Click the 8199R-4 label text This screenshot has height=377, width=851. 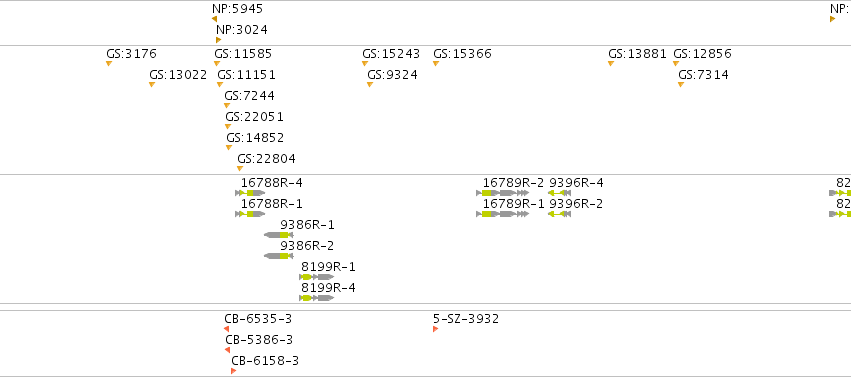328,287
